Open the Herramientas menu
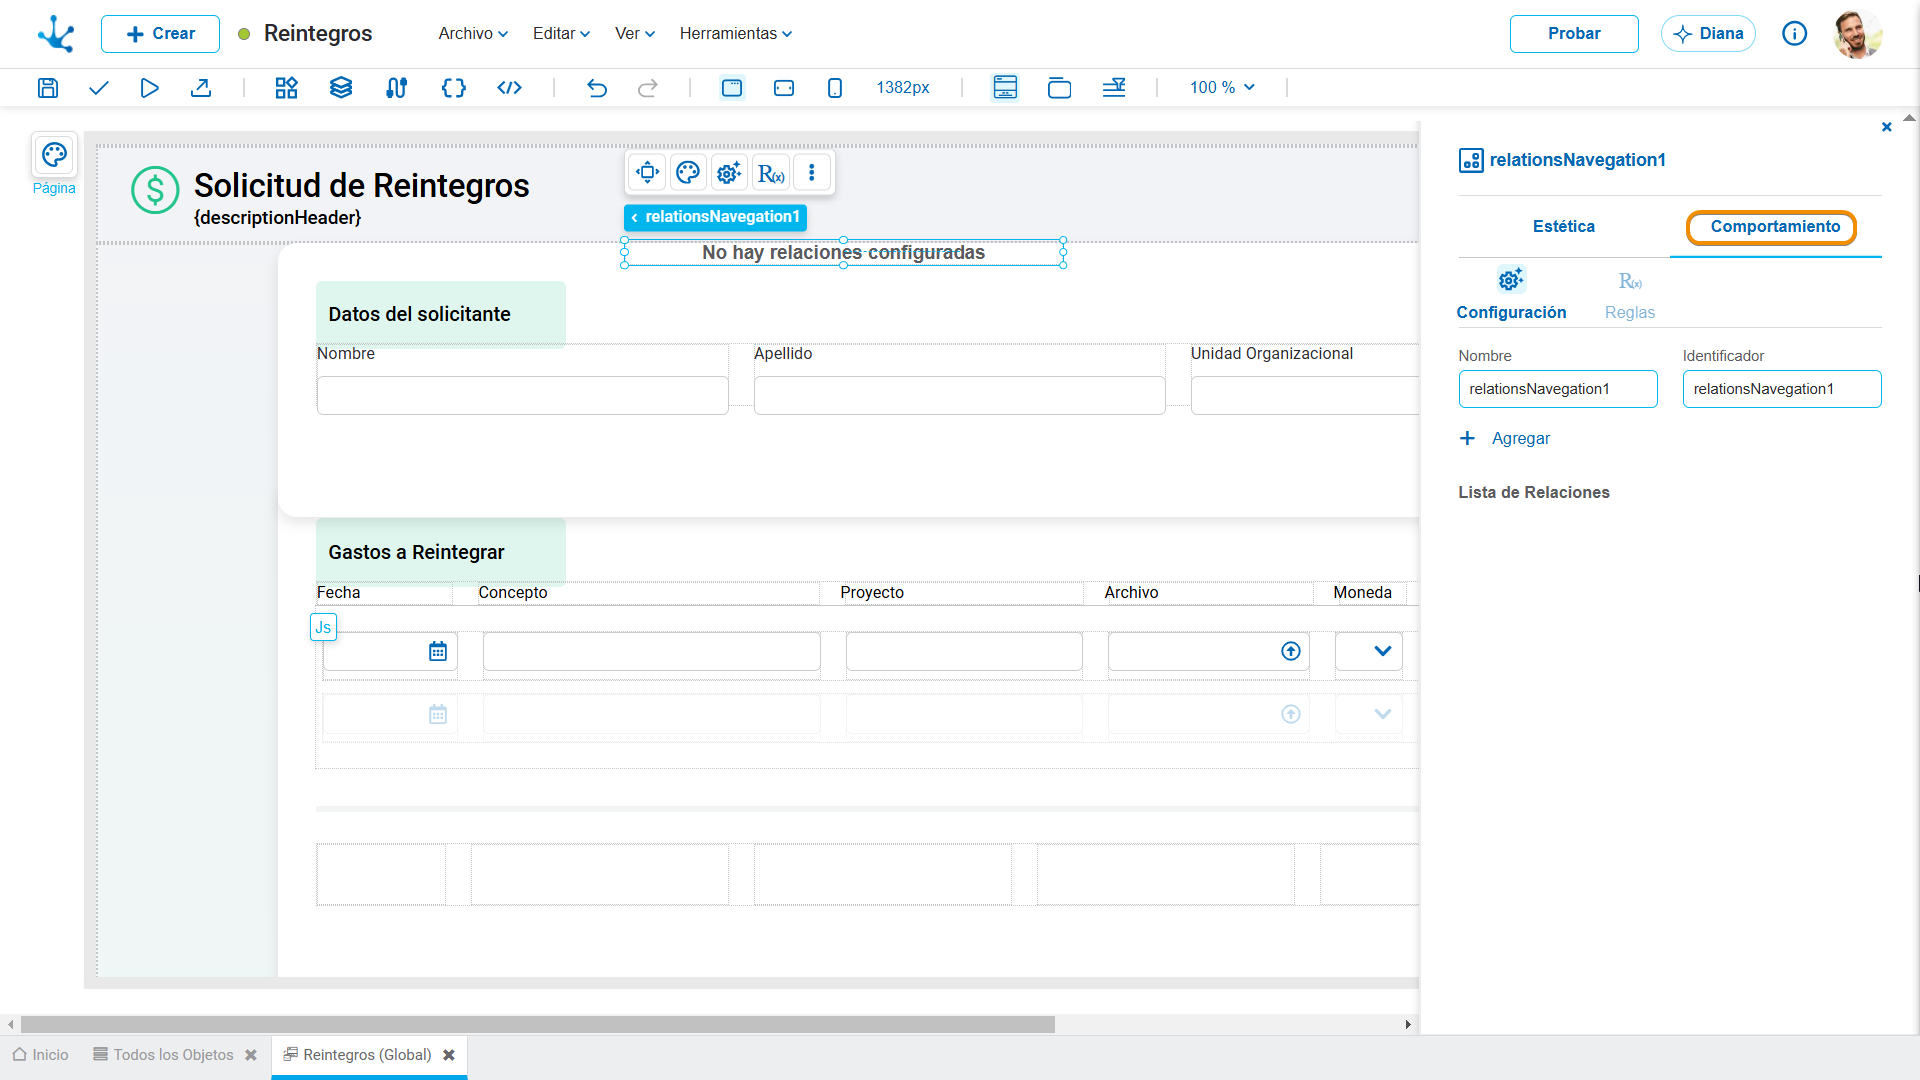1920x1080 pixels. coord(736,33)
